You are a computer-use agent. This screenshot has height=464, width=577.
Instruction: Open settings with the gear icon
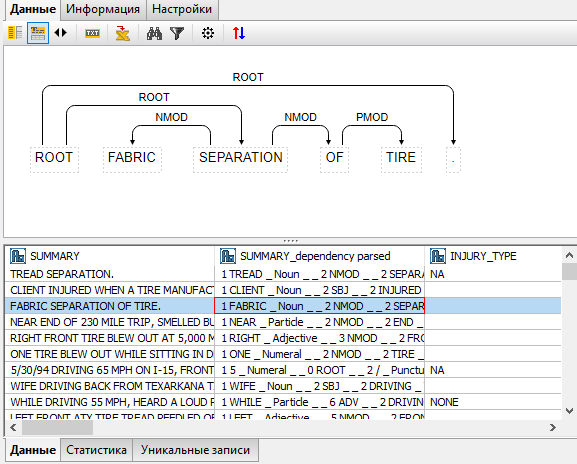(208, 33)
